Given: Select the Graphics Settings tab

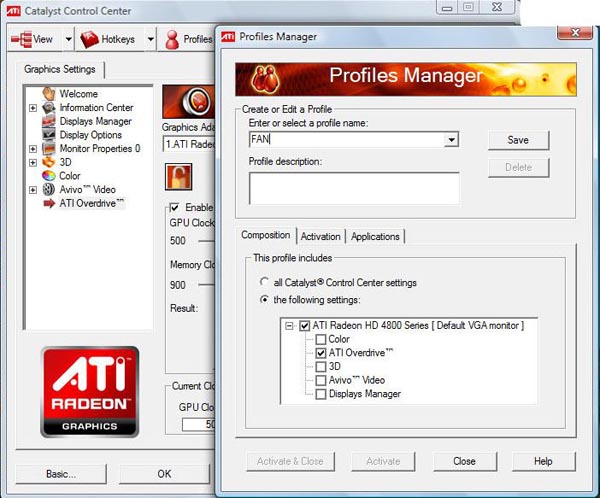Looking at the screenshot, I should click(x=60, y=69).
